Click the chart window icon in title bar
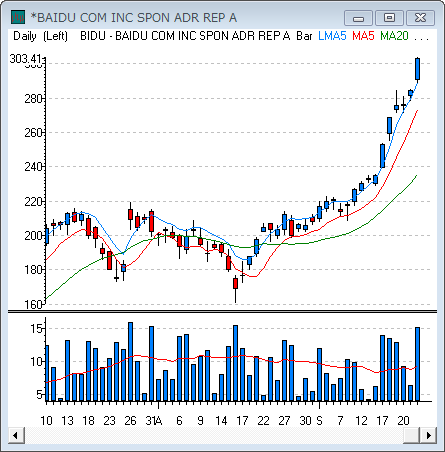The width and height of the screenshot is (445, 452). [x=18, y=17]
